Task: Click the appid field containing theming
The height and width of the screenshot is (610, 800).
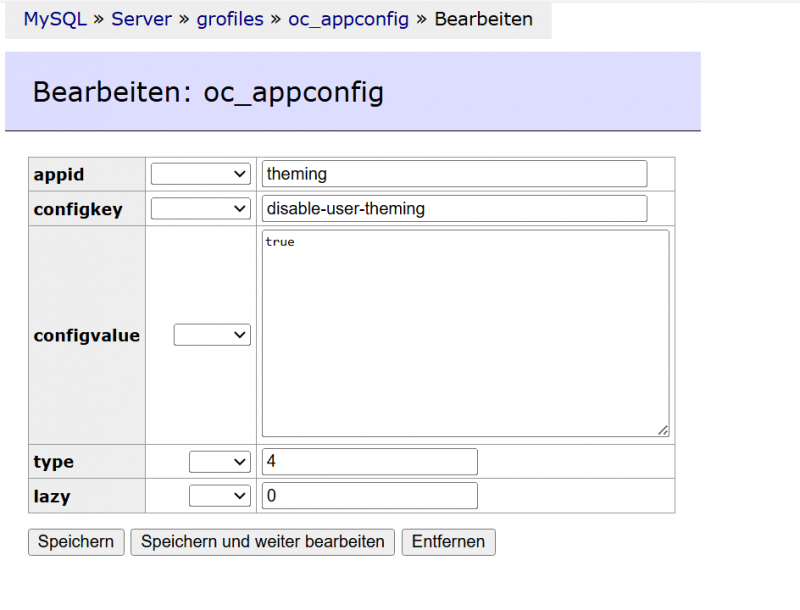Action: coord(454,174)
